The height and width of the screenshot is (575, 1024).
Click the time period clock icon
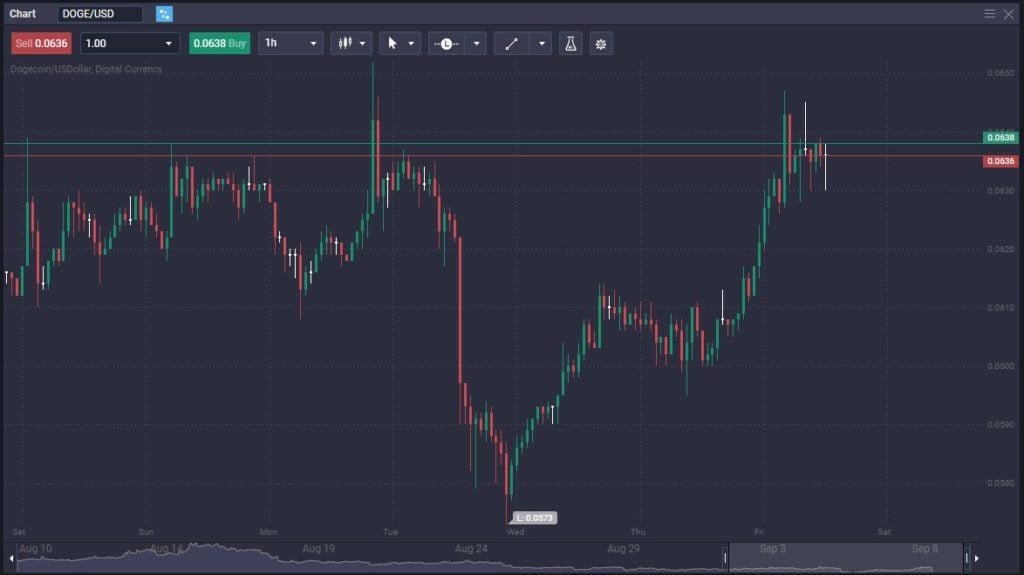click(445, 44)
